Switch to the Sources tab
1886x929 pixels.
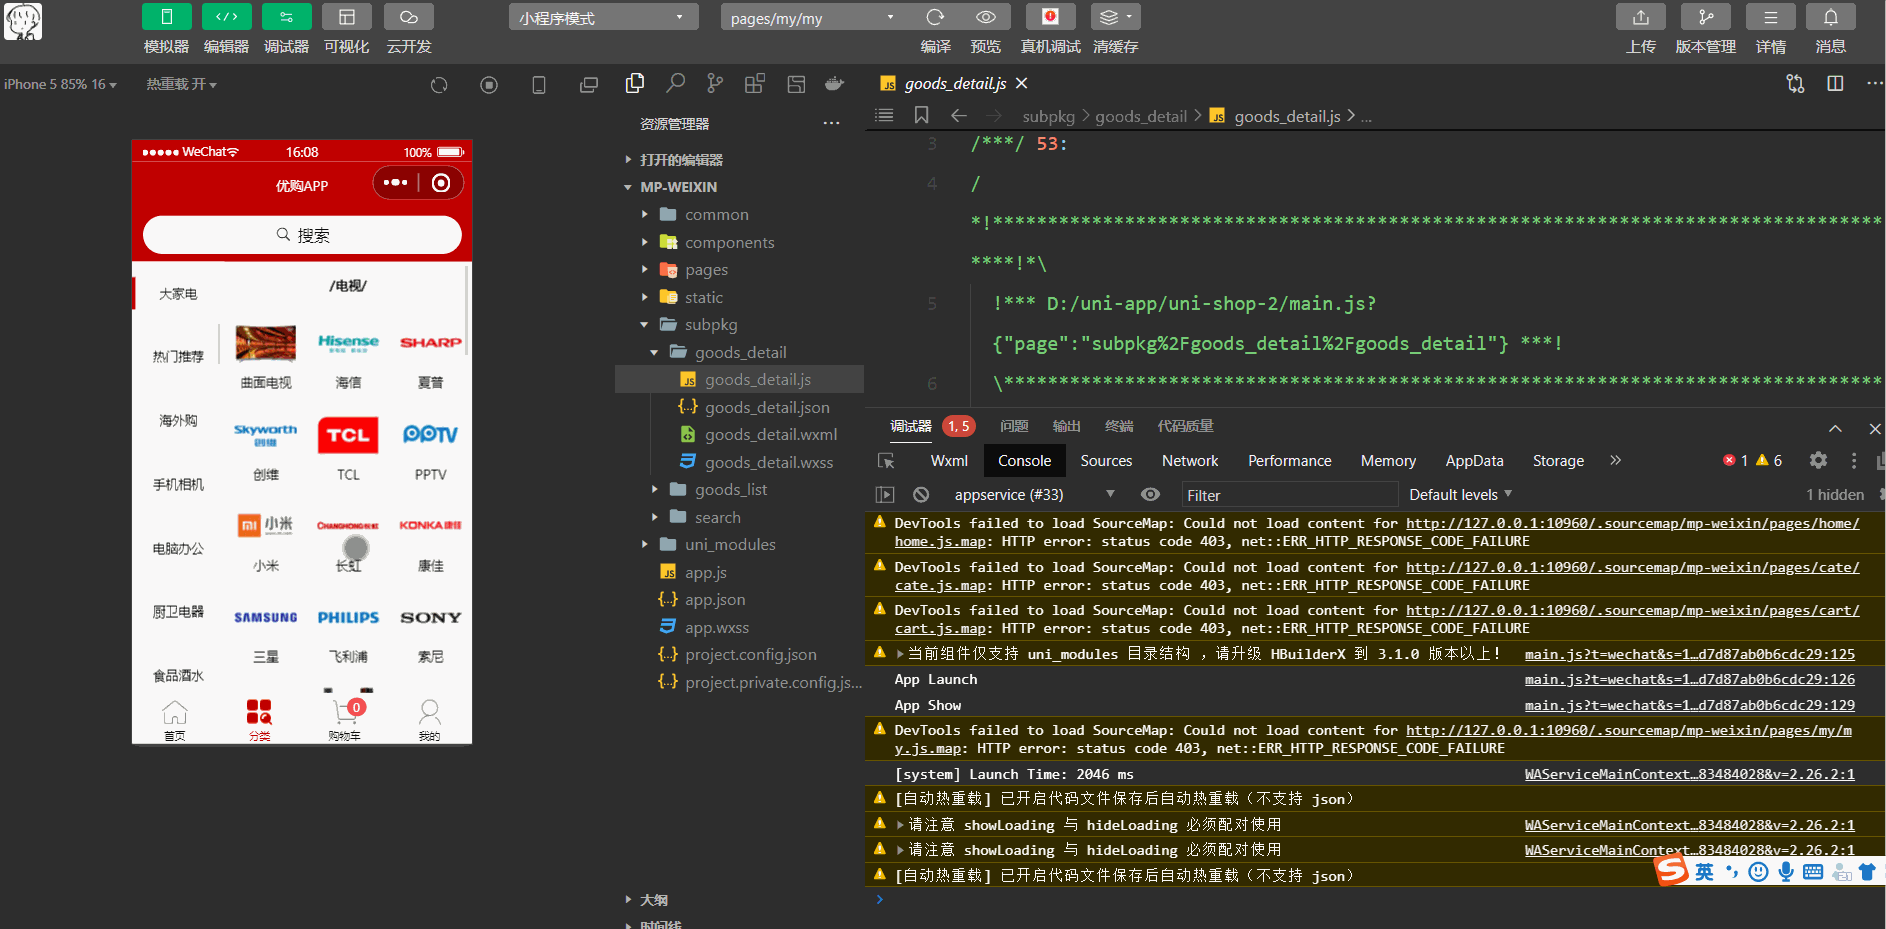1106,461
